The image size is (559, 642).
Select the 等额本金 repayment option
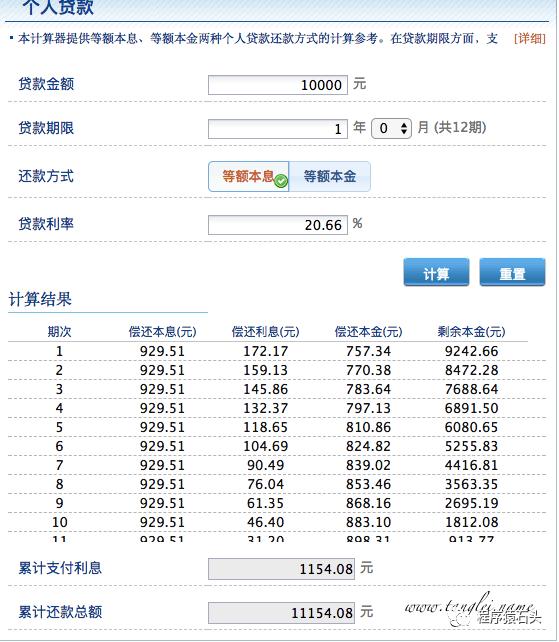(x=330, y=176)
